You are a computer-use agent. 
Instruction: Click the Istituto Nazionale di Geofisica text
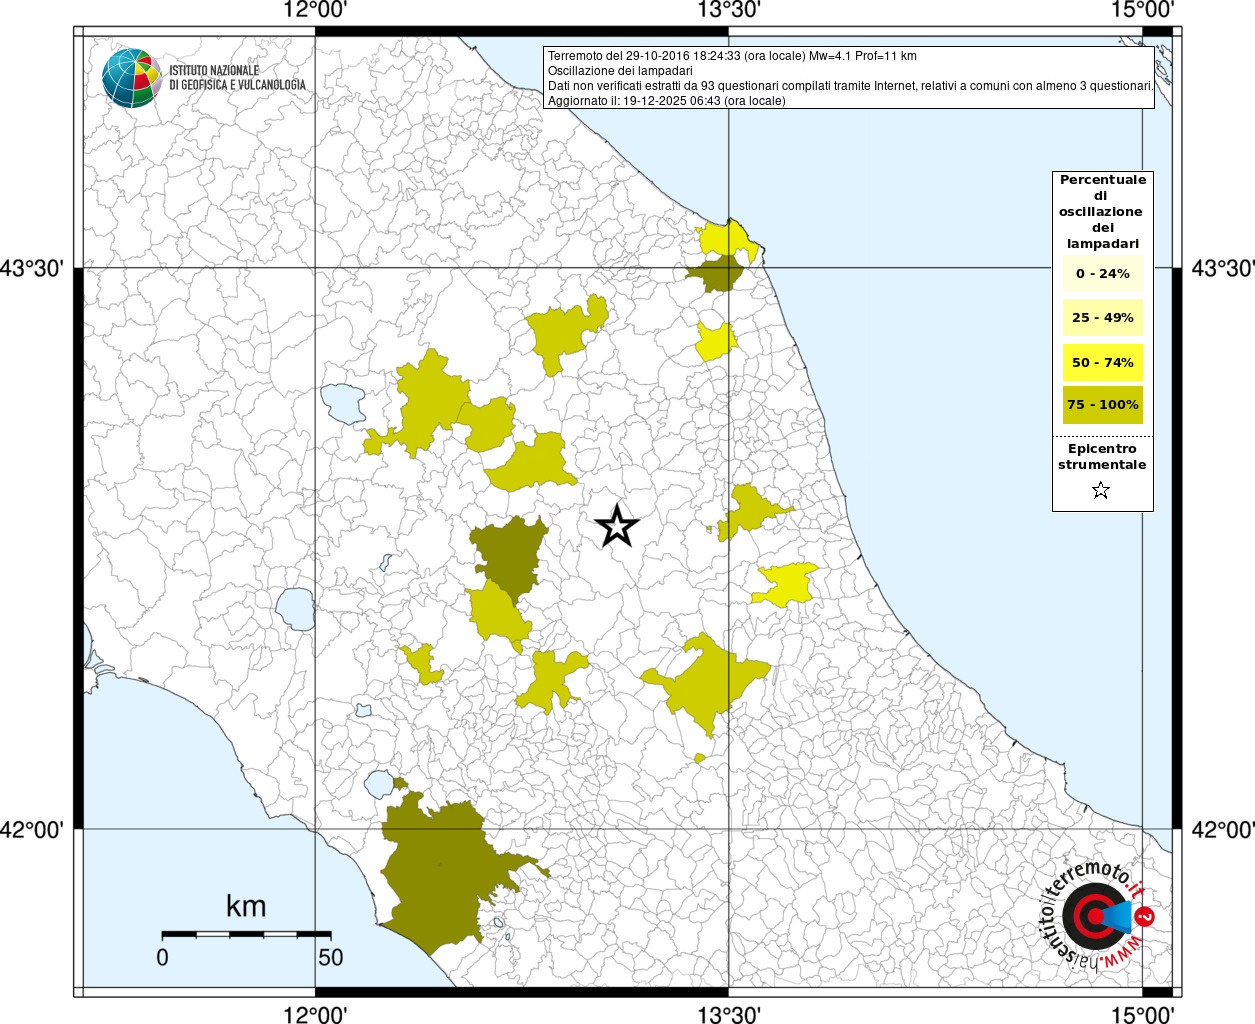point(237,78)
